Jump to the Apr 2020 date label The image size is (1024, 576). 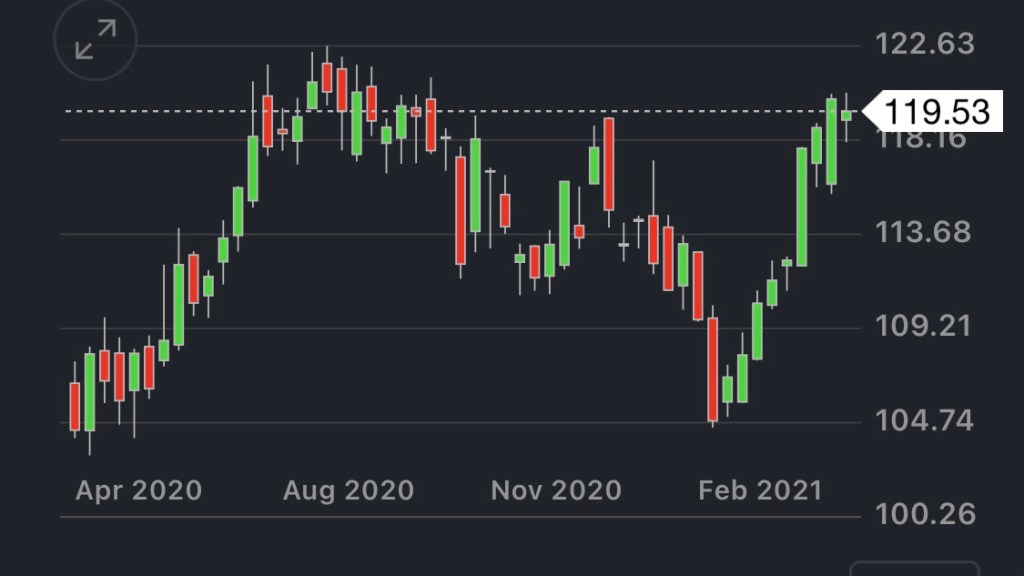[x=138, y=490]
